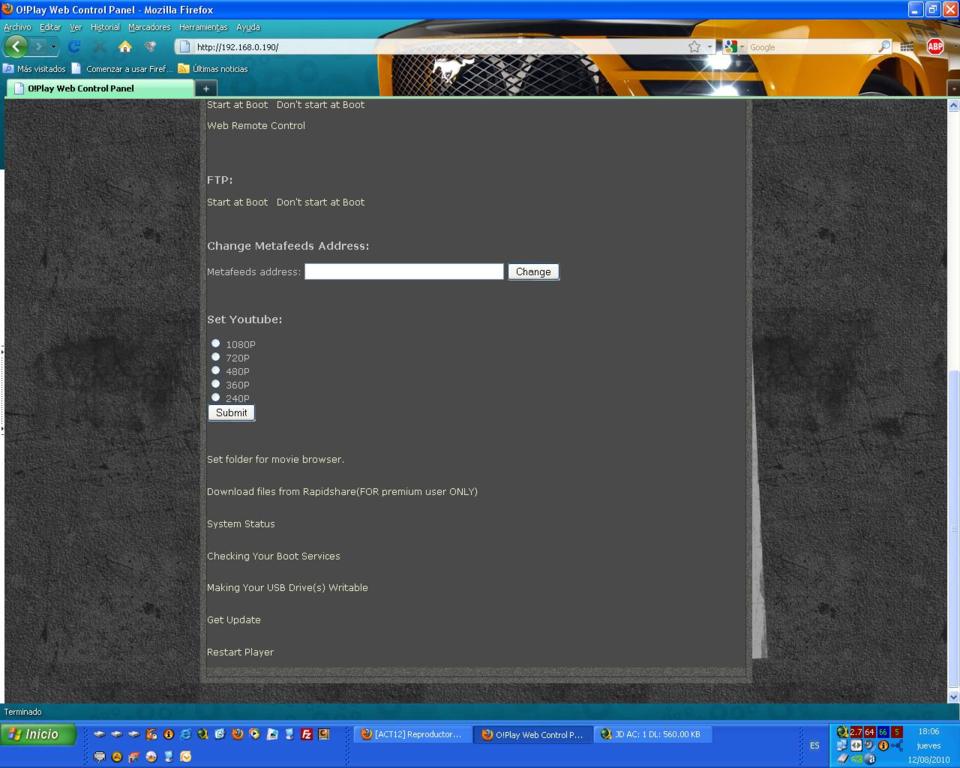Open the Historial menu
This screenshot has width=960, height=768.
(105, 27)
